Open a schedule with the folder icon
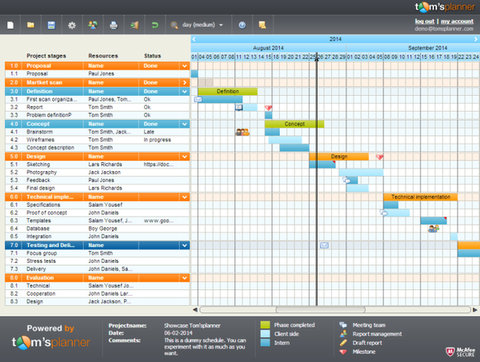 (31, 25)
